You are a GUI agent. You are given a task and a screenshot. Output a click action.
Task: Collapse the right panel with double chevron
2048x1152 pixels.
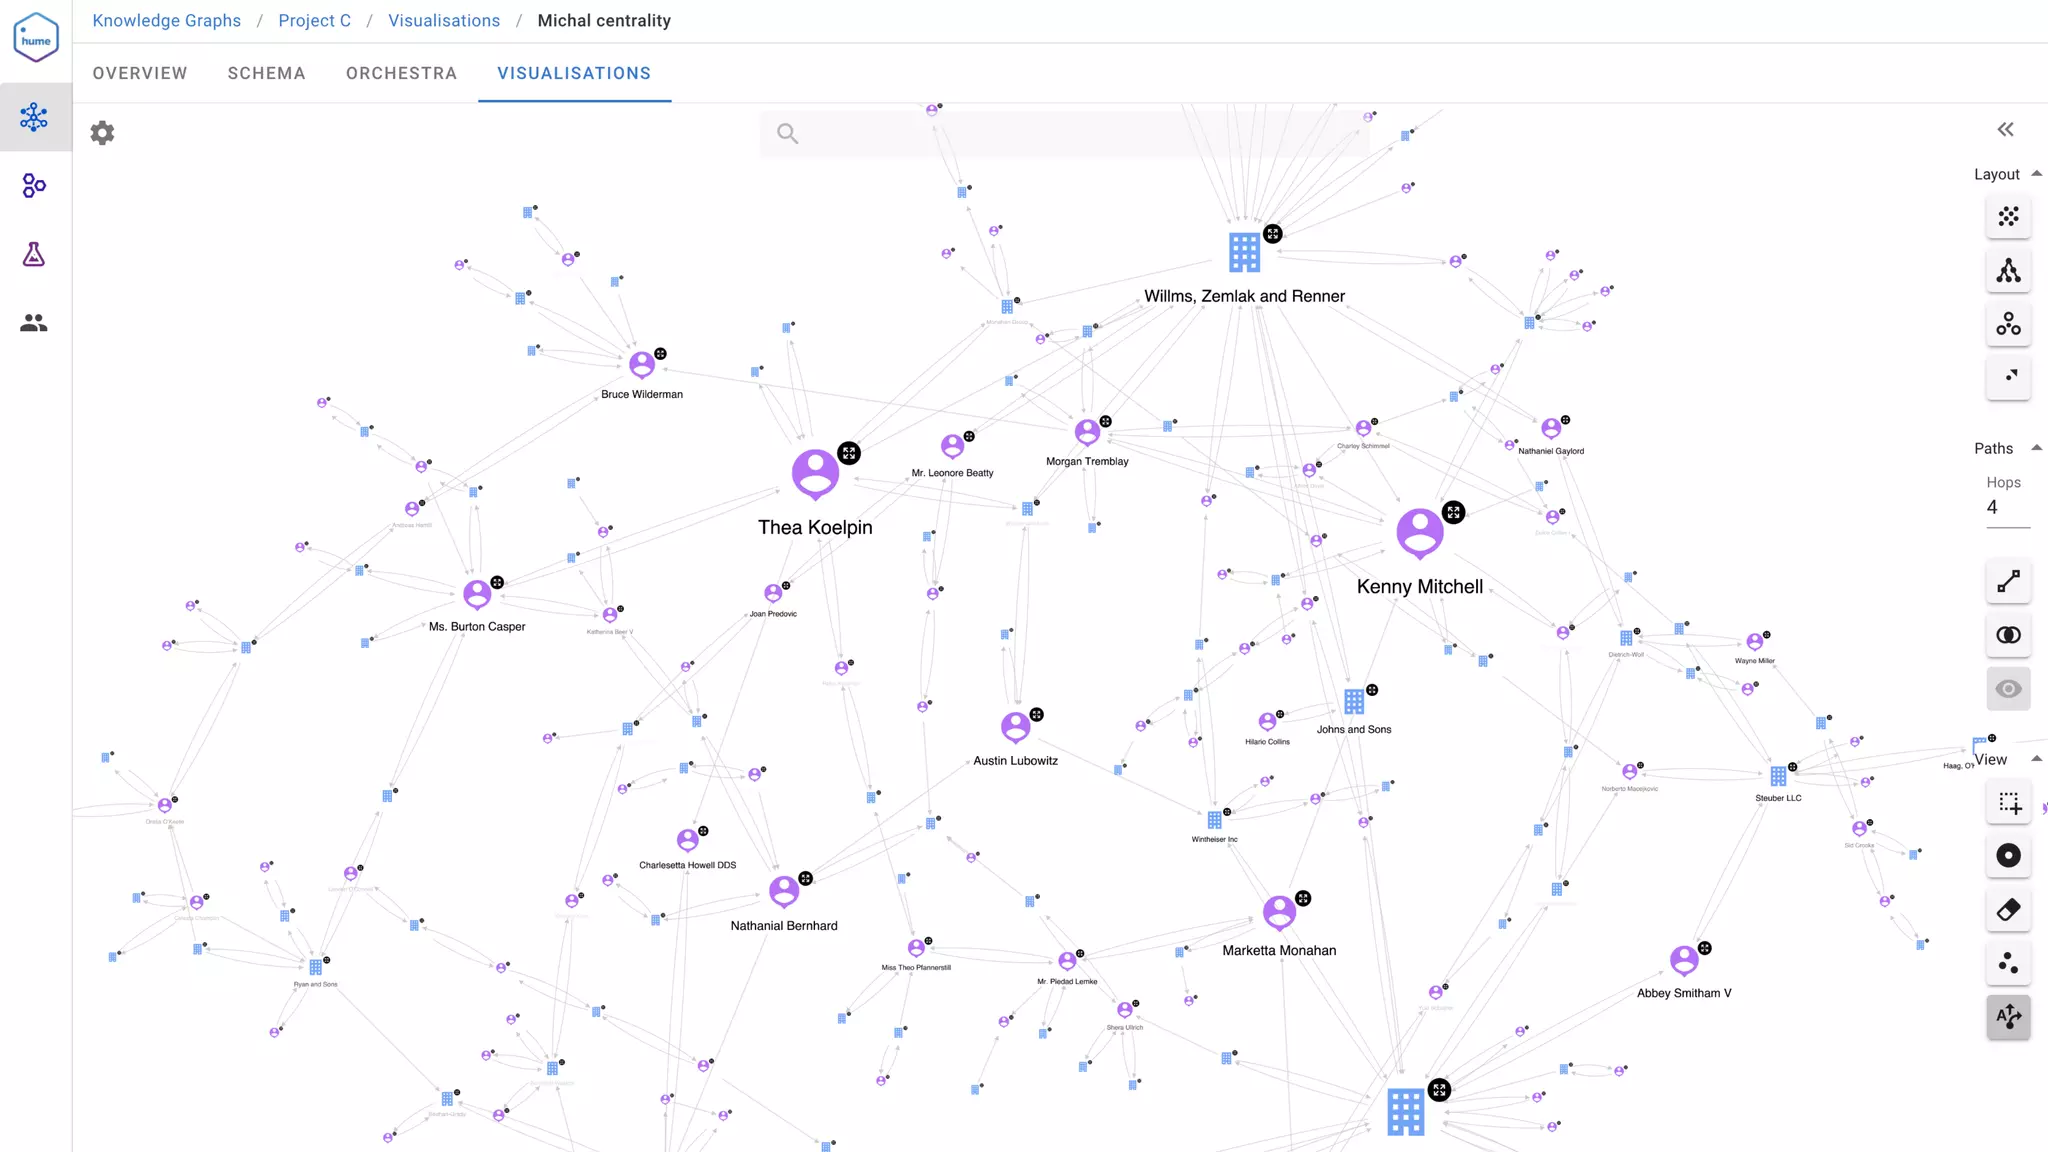click(x=2005, y=130)
